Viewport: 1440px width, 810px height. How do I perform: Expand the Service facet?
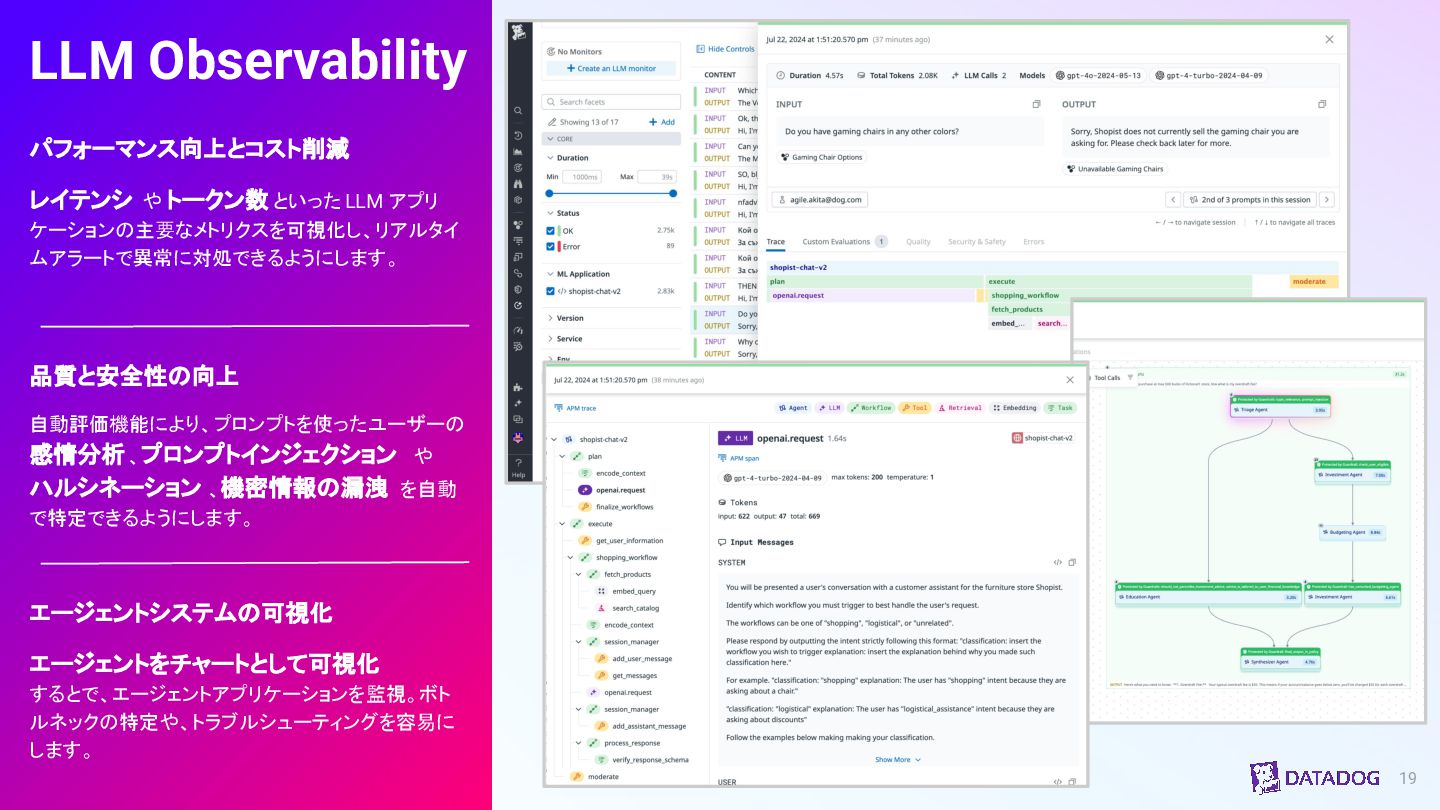[x=550, y=339]
